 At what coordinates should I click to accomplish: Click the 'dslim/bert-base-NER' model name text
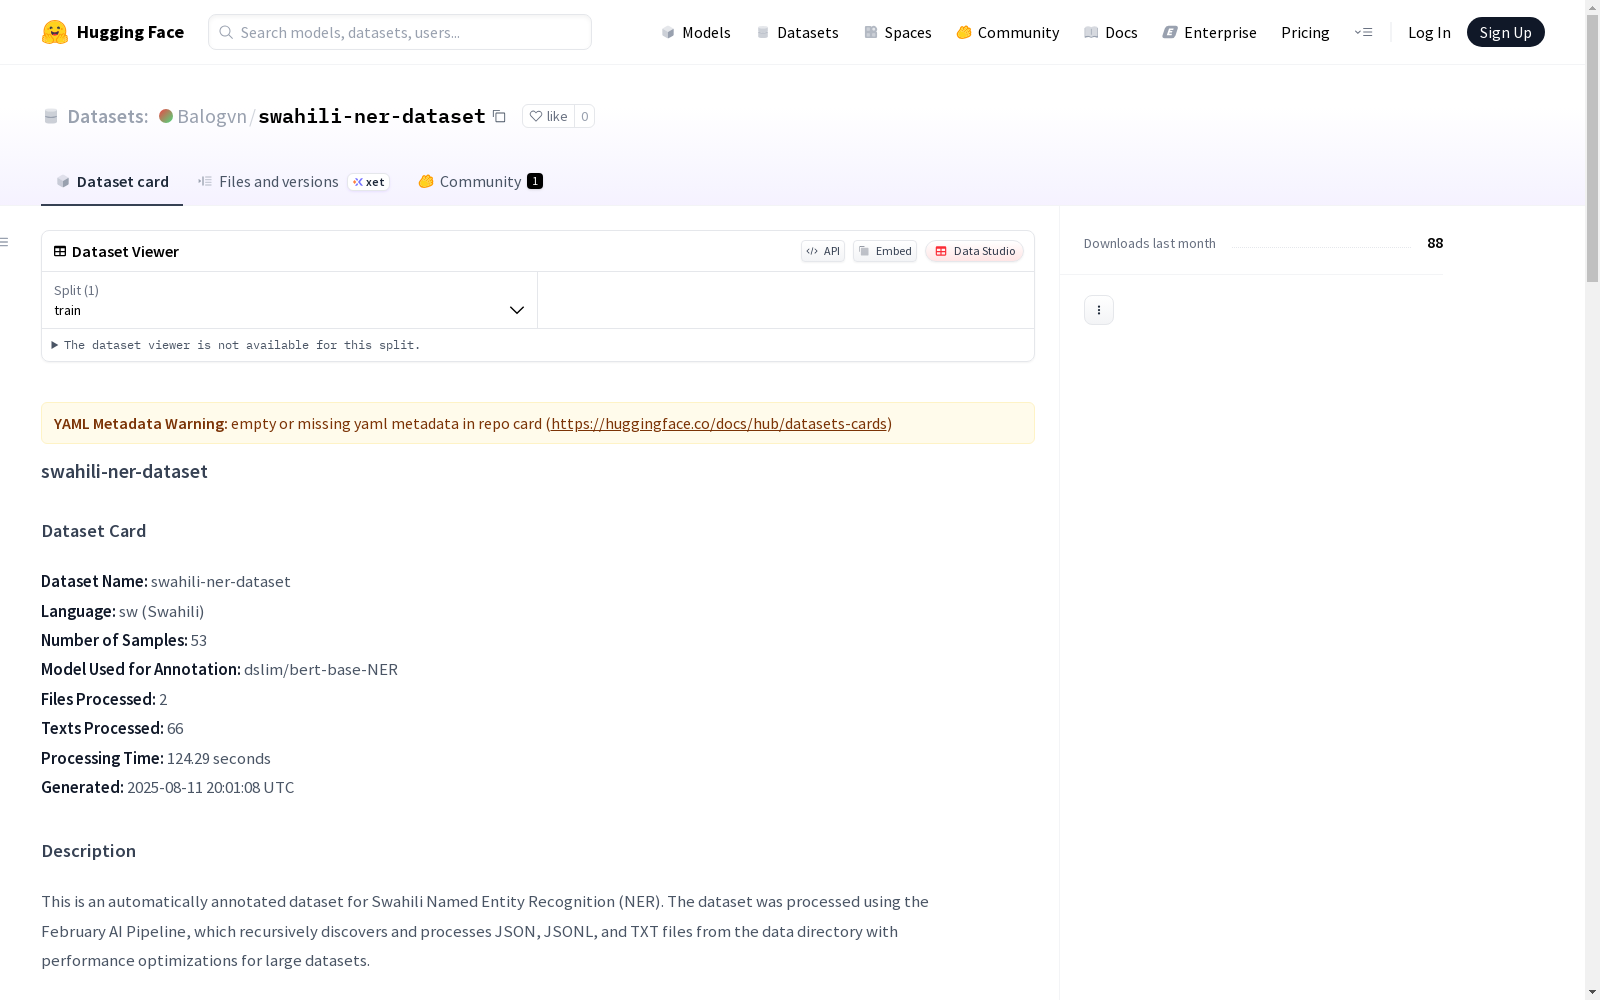pyautogui.click(x=321, y=669)
